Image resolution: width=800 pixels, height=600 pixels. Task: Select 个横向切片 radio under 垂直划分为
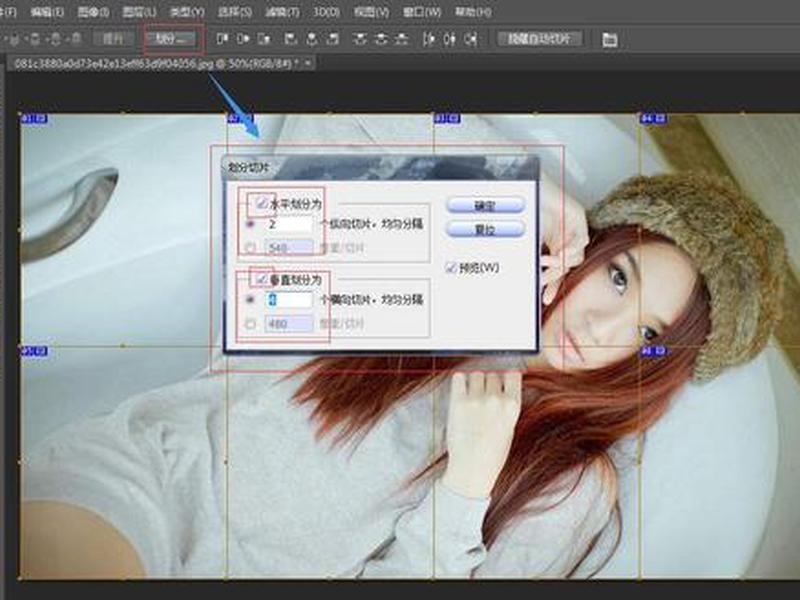[x=250, y=299]
